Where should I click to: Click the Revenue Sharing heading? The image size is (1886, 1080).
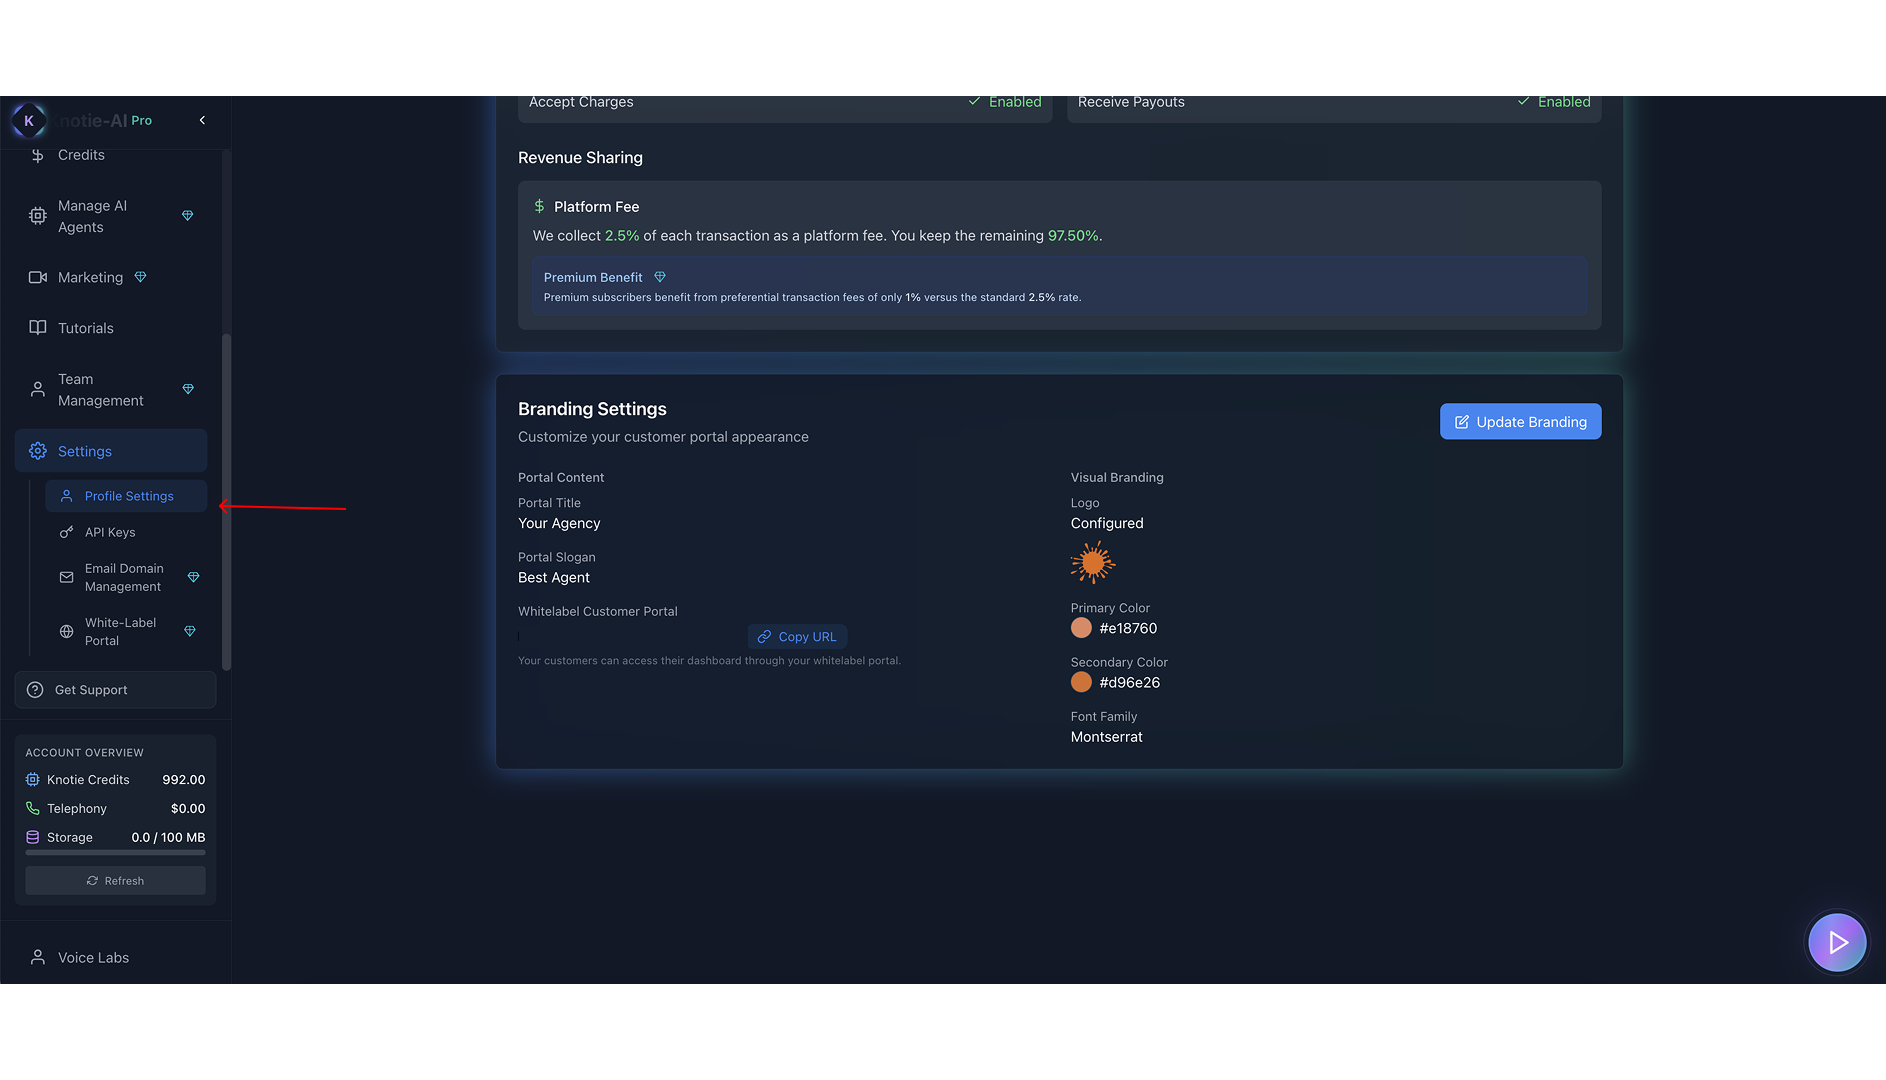(x=580, y=158)
